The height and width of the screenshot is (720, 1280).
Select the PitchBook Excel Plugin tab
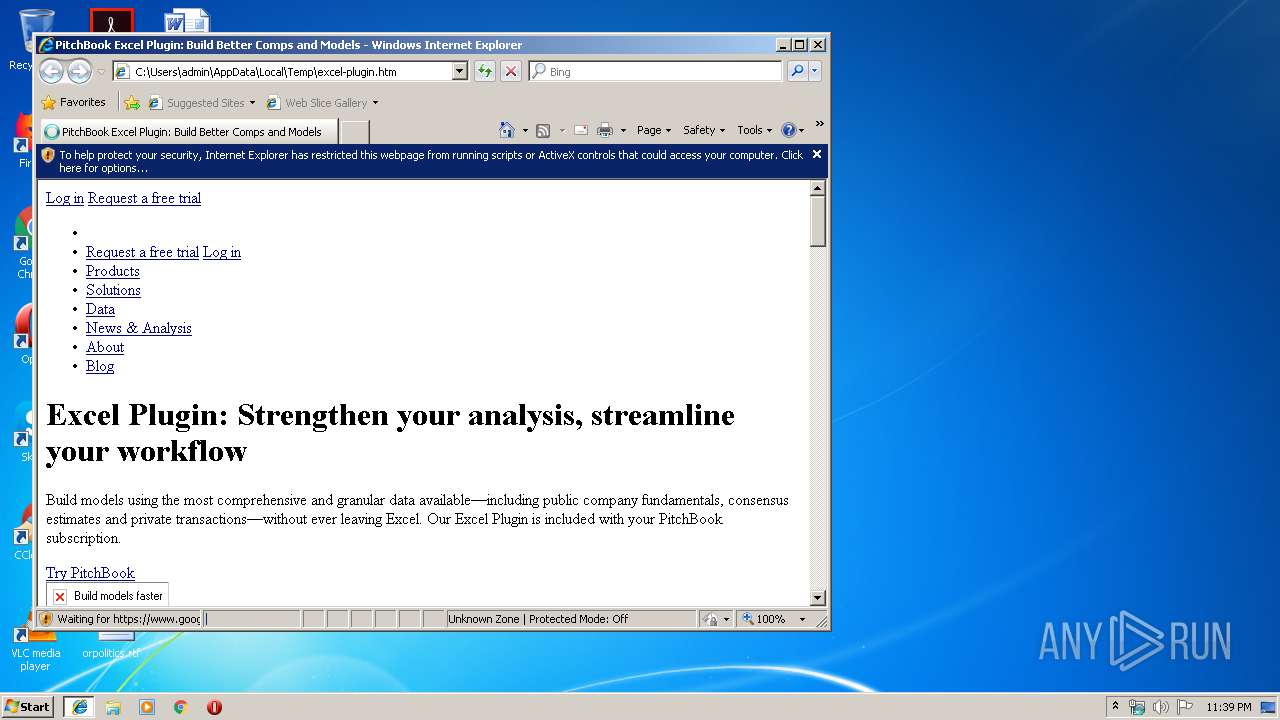click(x=188, y=131)
